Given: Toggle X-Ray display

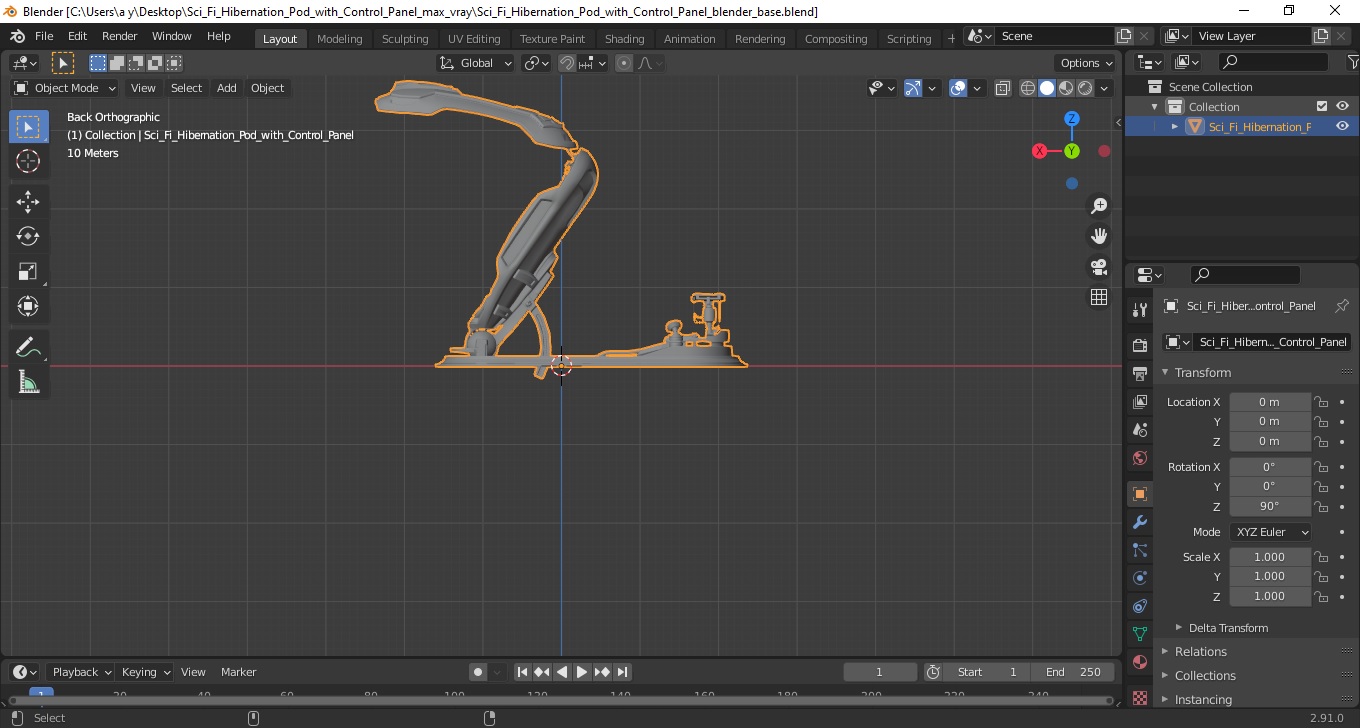Looking at the screenshot, I should coord(1003,88).
